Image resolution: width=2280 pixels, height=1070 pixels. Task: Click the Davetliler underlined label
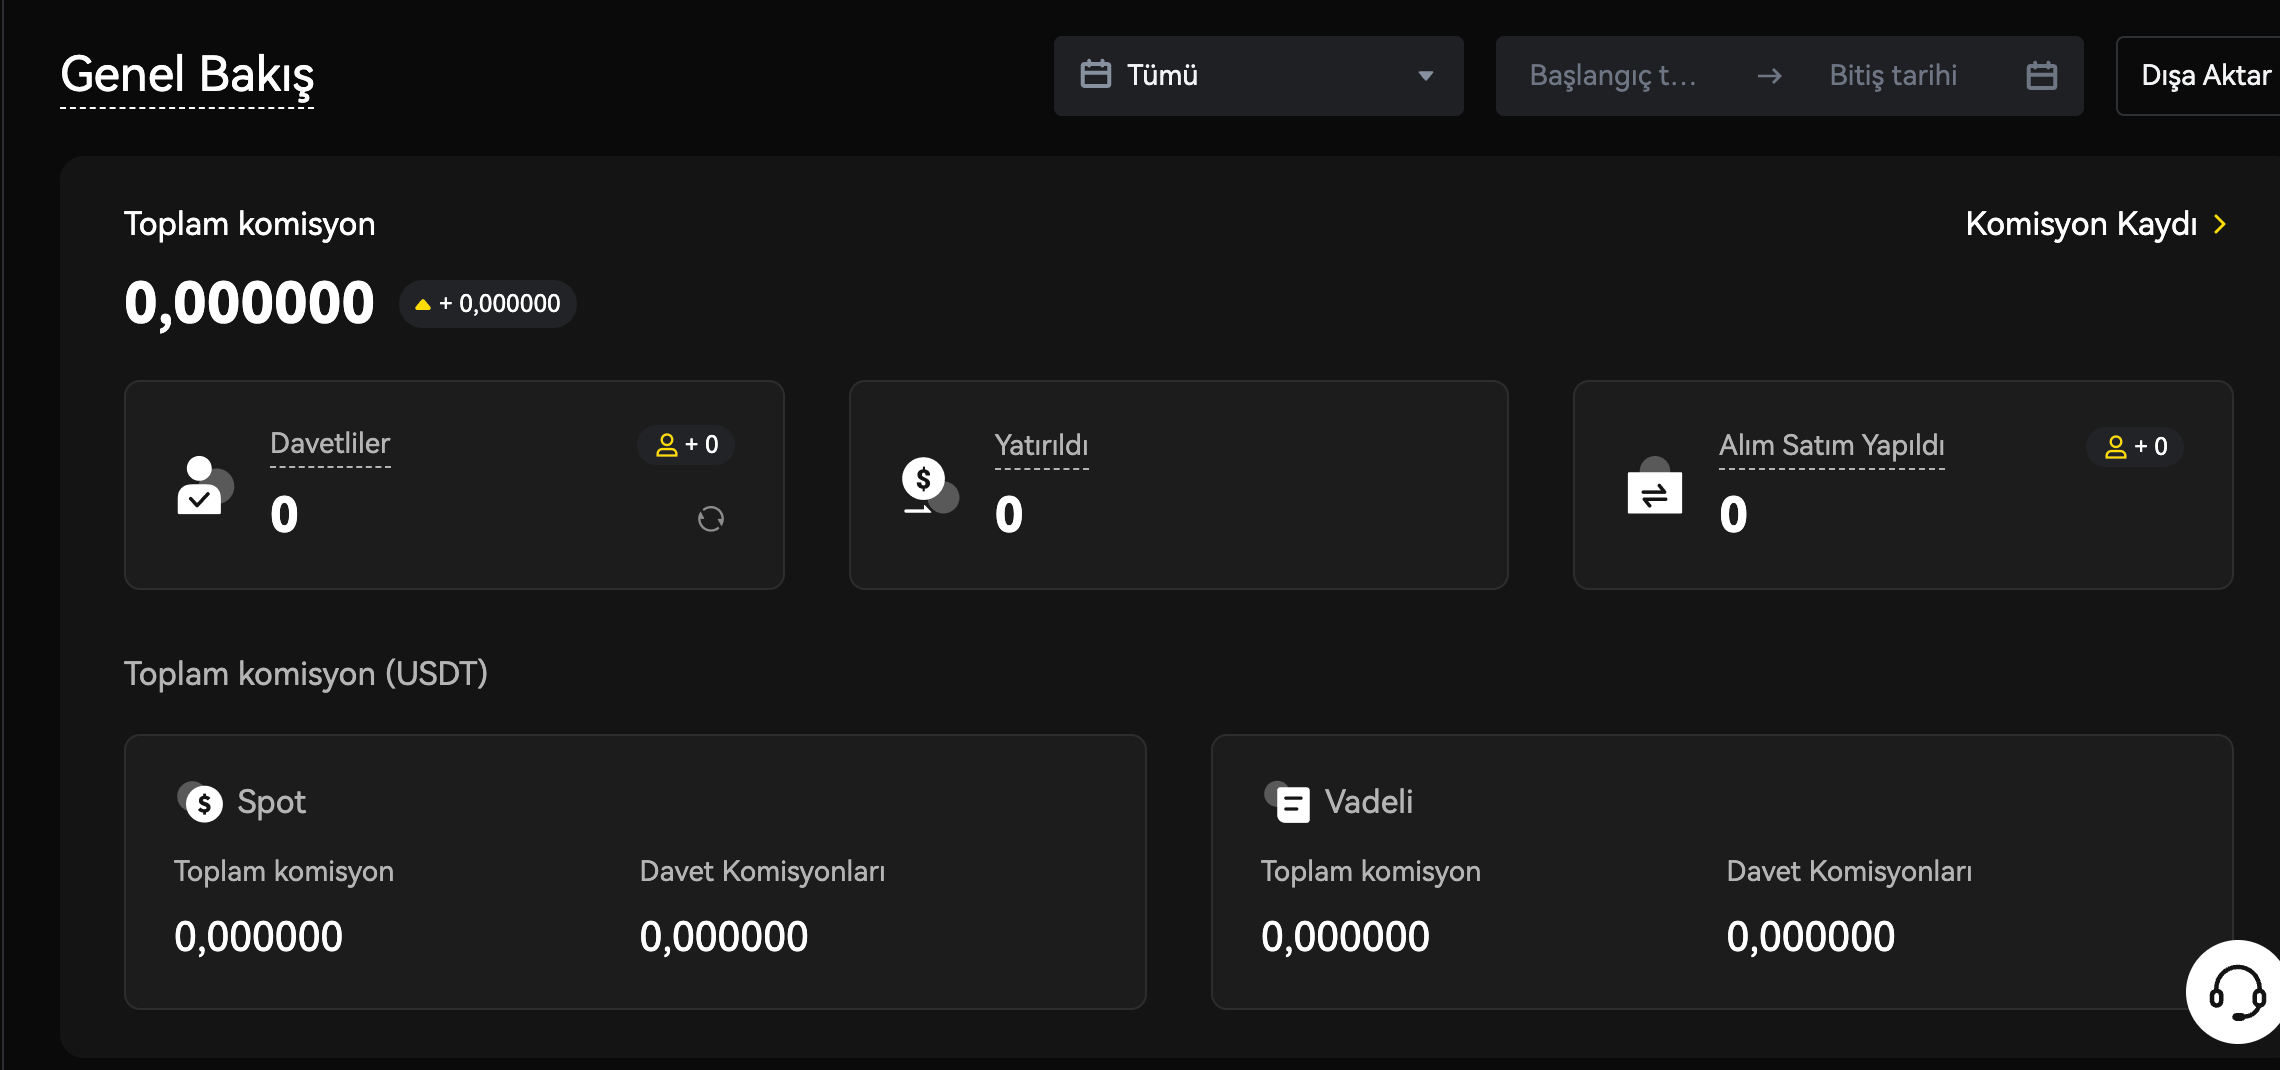(330, 444)
